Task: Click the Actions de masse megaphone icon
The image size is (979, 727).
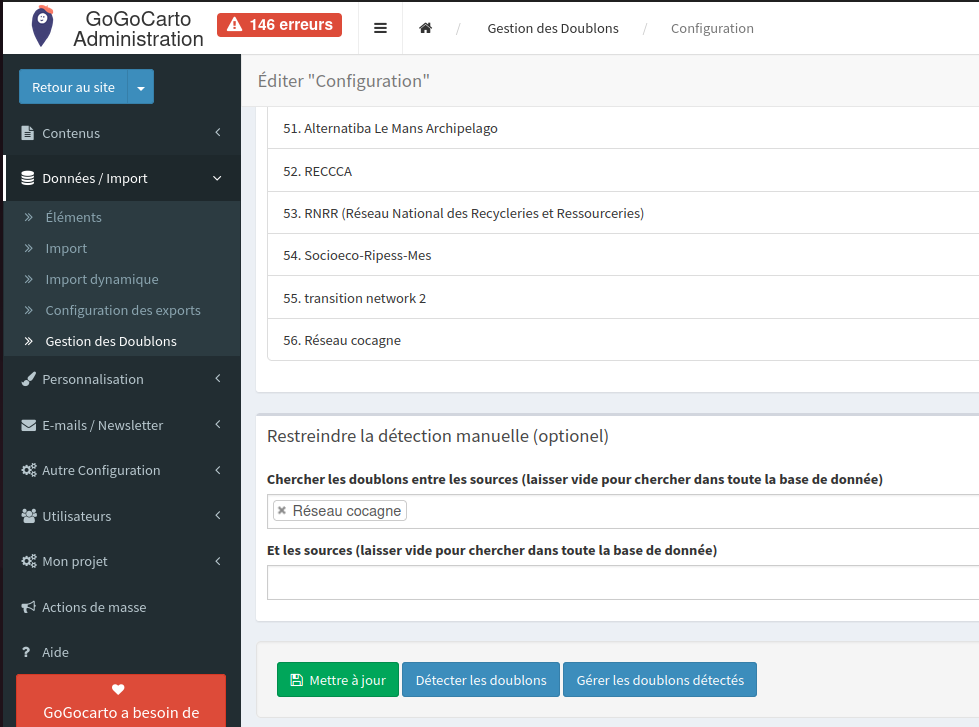Action: 28,607
